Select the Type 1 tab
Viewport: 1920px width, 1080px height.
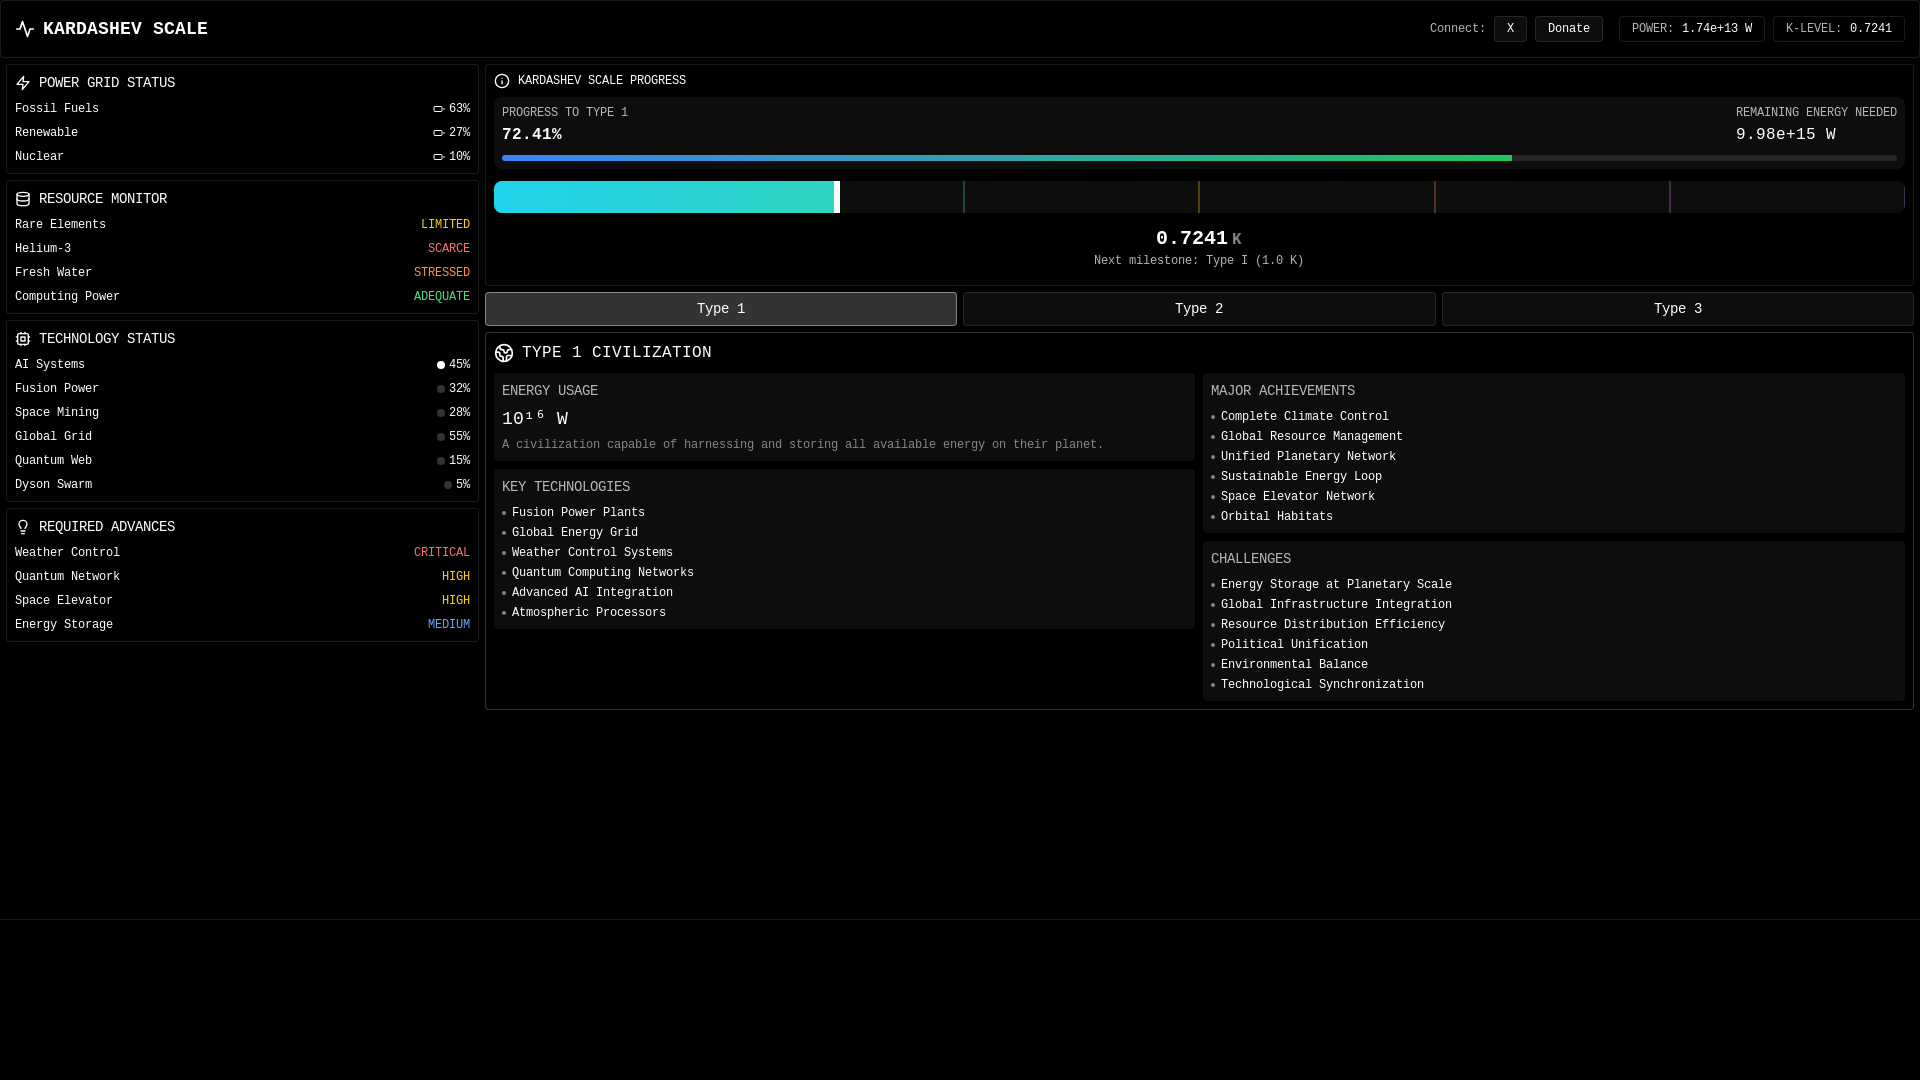pos(721,309)
